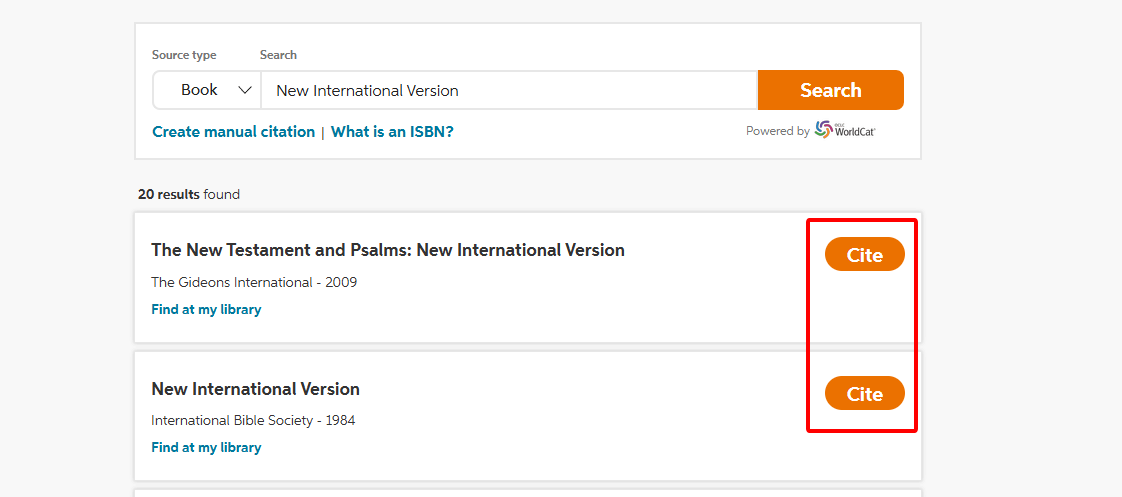Viewport: 1122px width, 497px height.
Task: Click the Source type label
Action: point(184,55)
